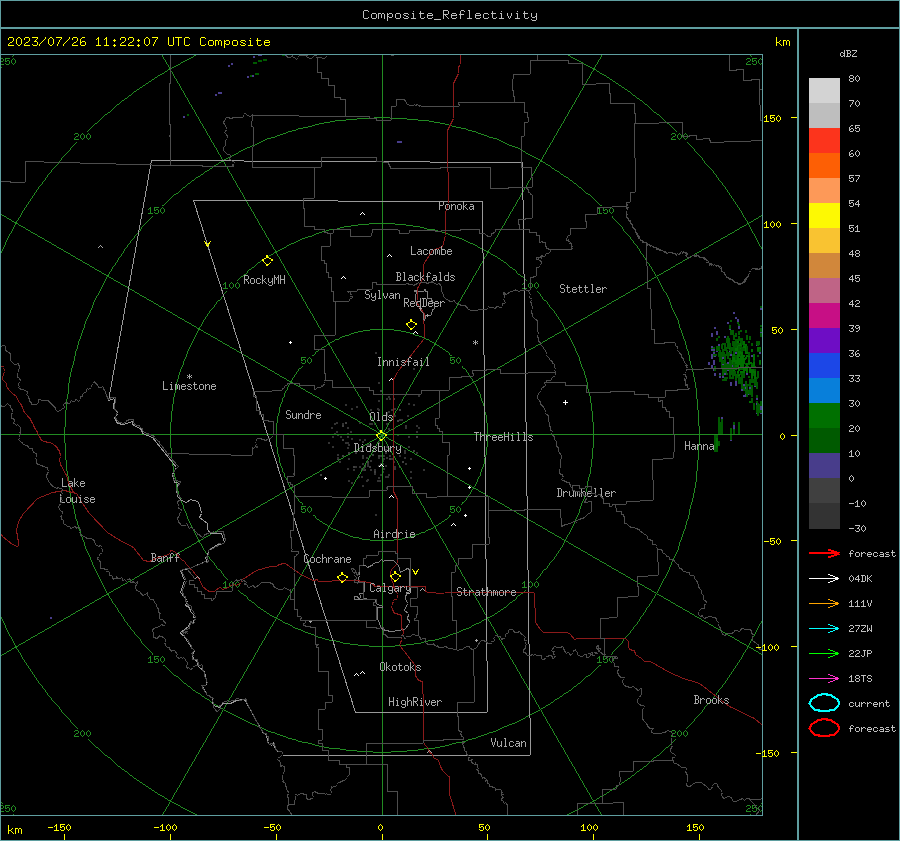Click the Sylvan label on map
The width and height of the screenshot is (900, 841).
[382, 295]
